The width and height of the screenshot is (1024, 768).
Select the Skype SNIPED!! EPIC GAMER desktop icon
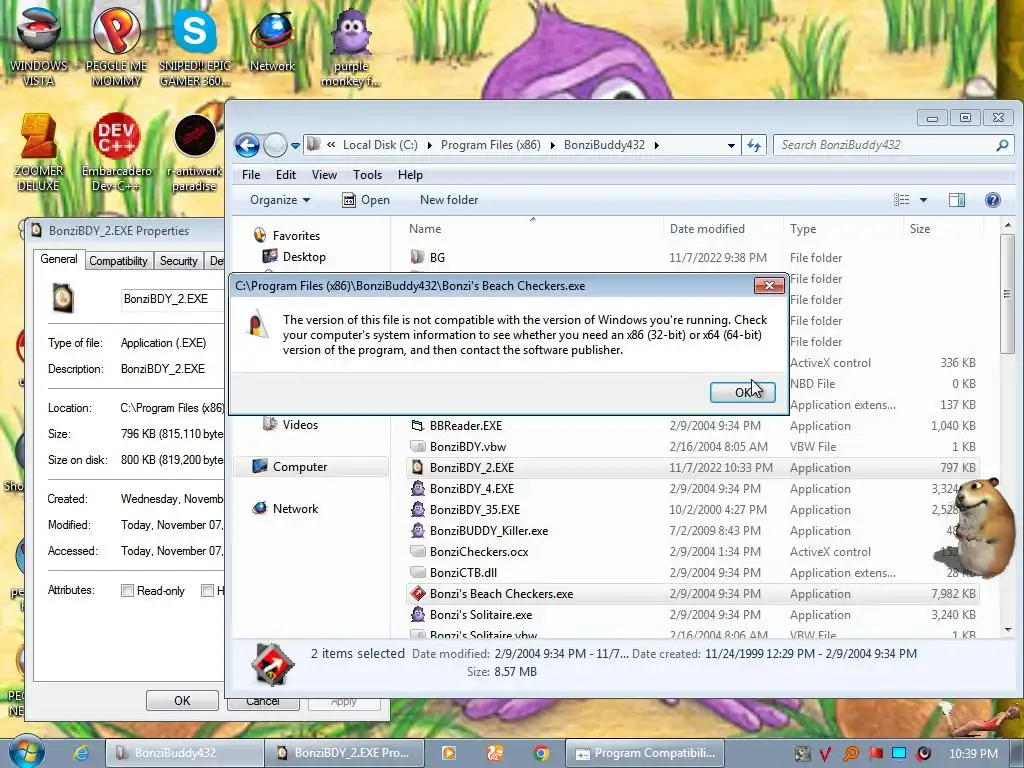coord(195,46)
